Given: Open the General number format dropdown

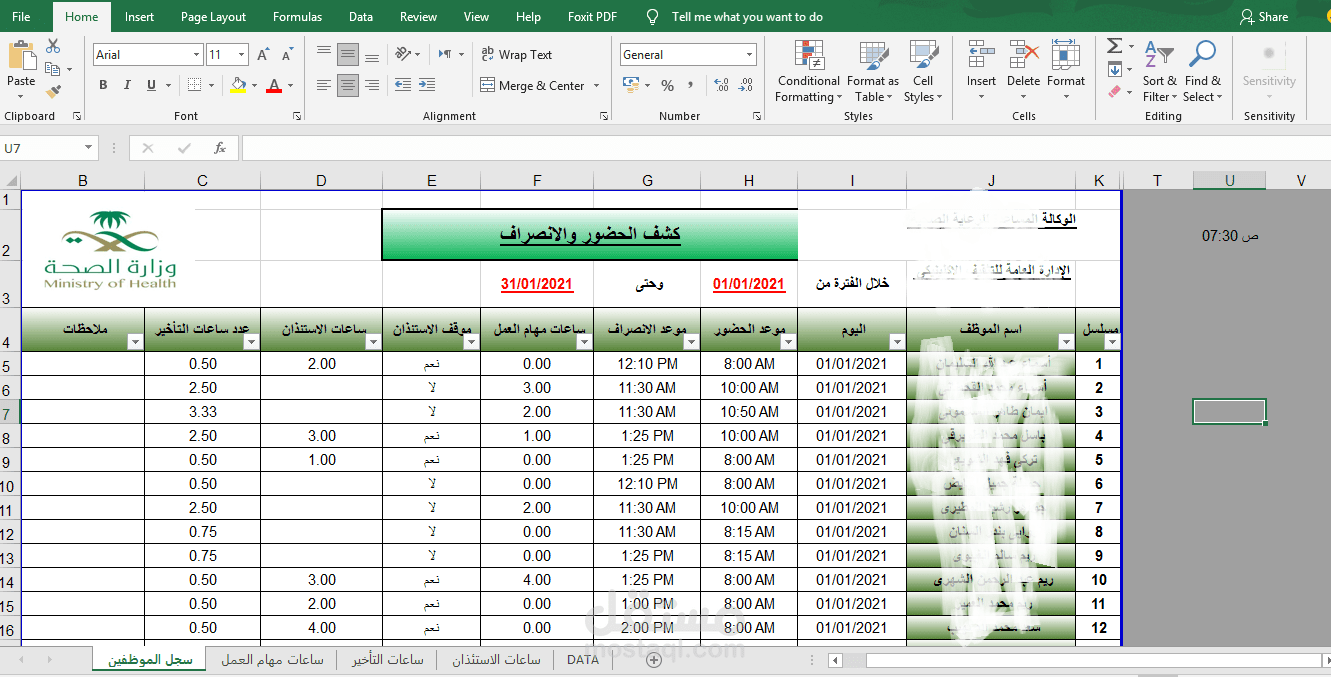Looking at the screenshot, I should 749,55.
